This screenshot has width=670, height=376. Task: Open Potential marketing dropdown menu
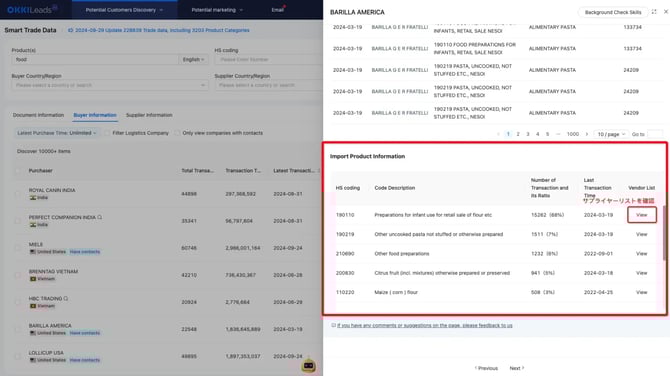[x=217, y=10]
